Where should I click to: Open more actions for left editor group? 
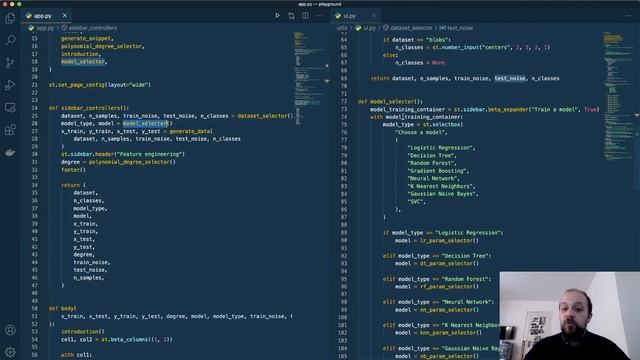point(319,16)
